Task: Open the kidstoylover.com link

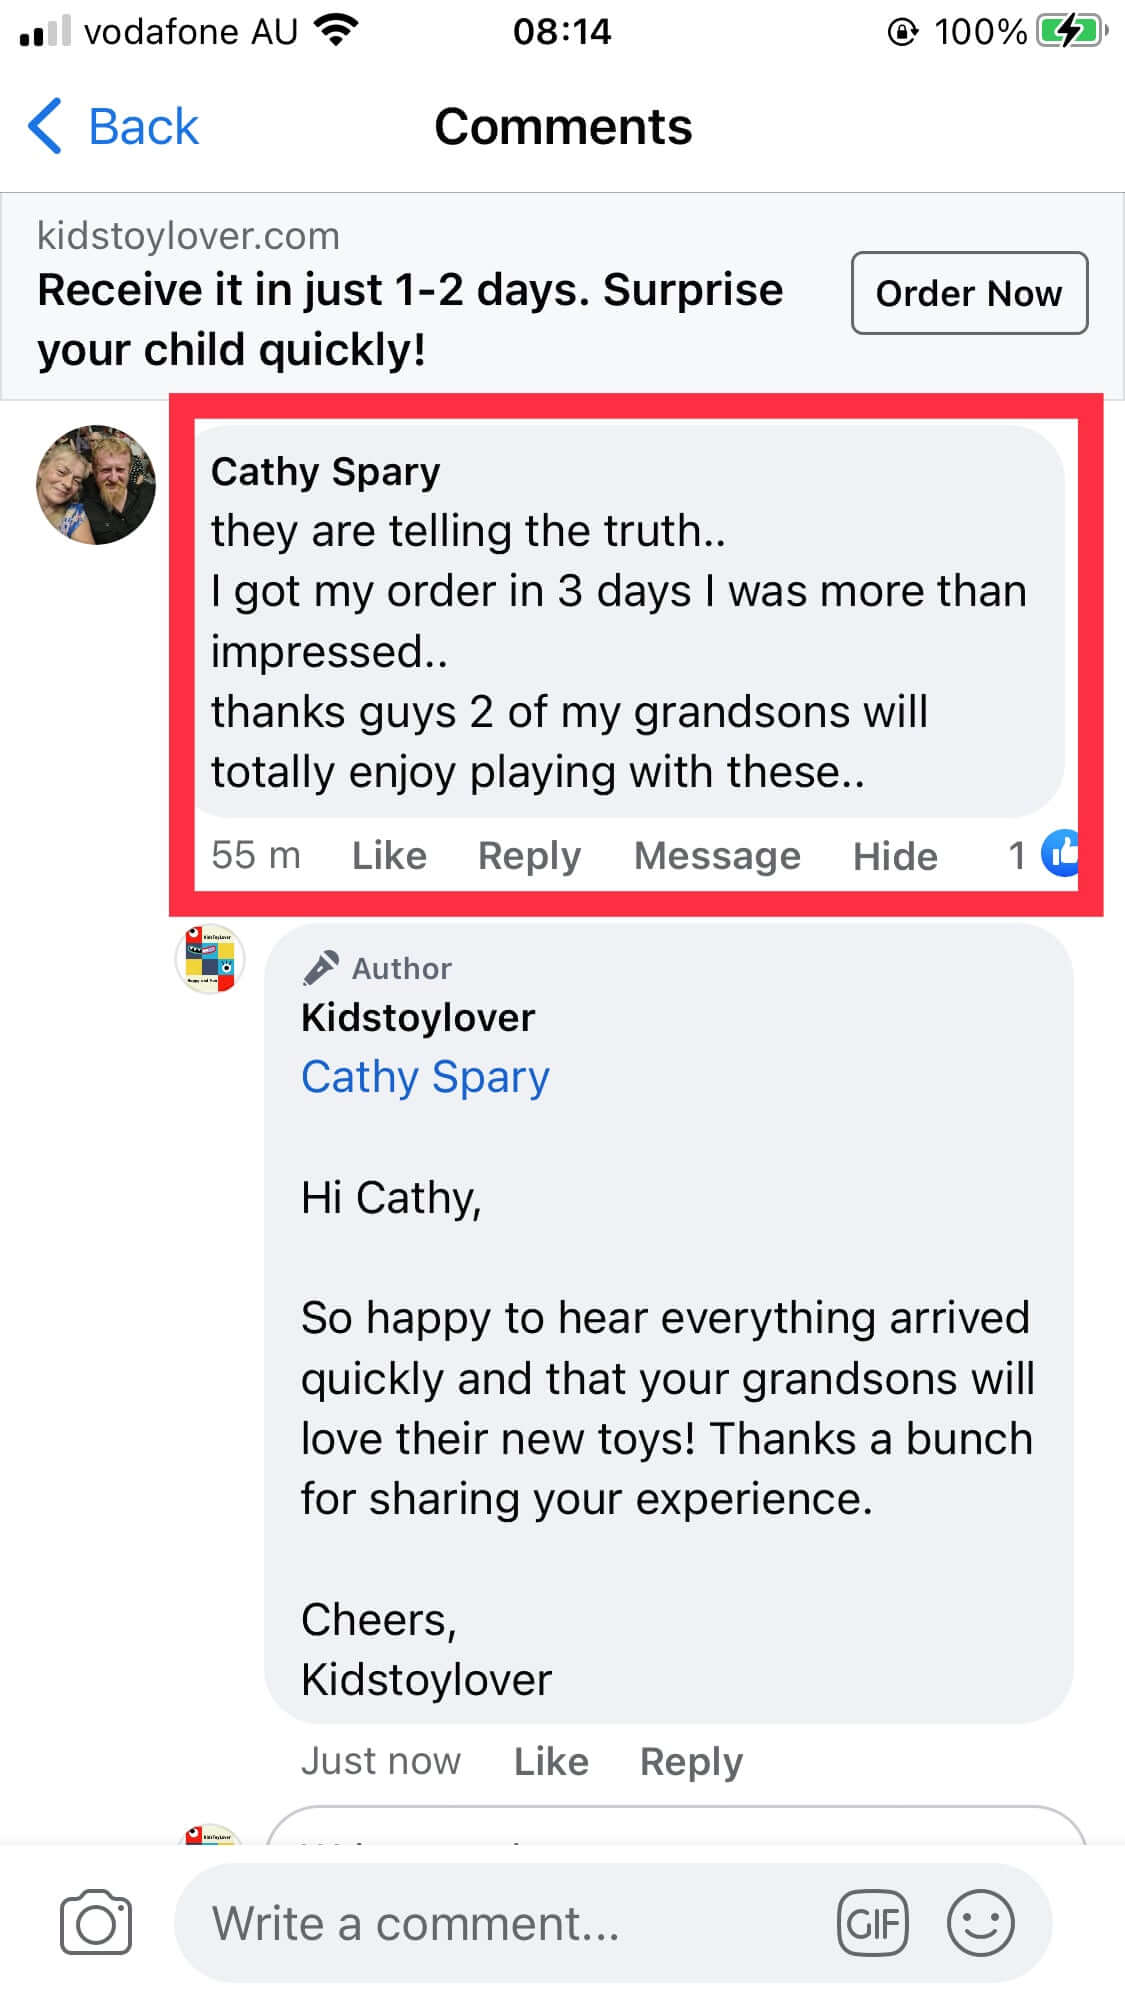Action: [x=188, y=236]
